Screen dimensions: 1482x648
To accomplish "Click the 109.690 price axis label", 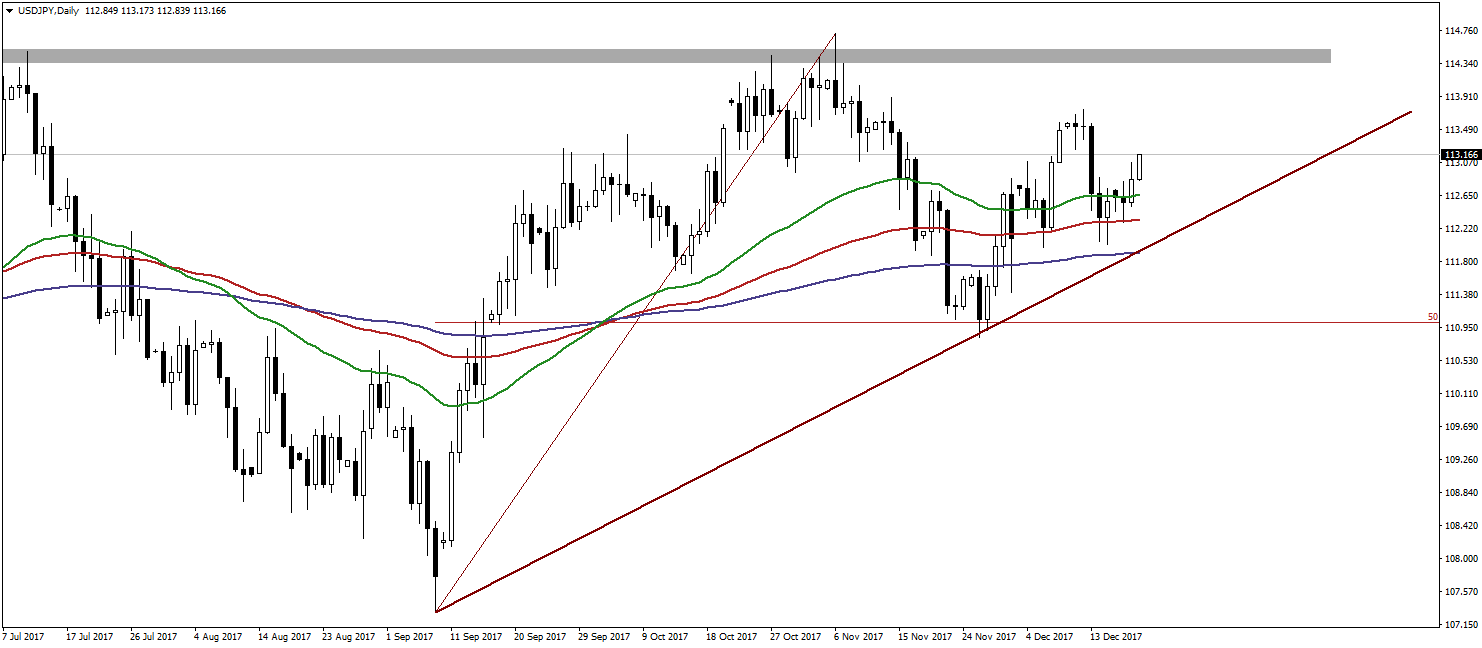I will click(1461, 427).
